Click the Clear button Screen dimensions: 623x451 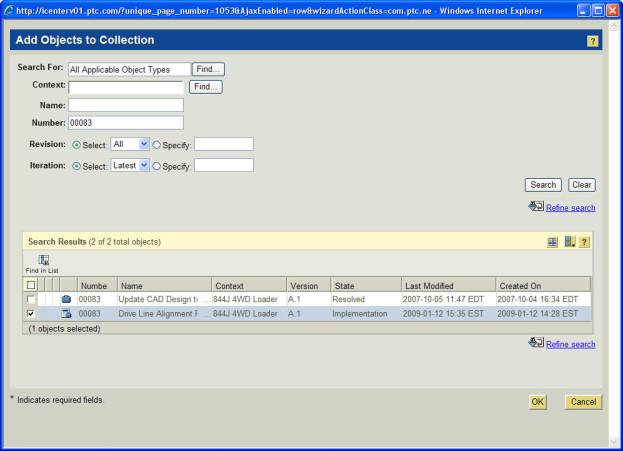tap(582, 185)
